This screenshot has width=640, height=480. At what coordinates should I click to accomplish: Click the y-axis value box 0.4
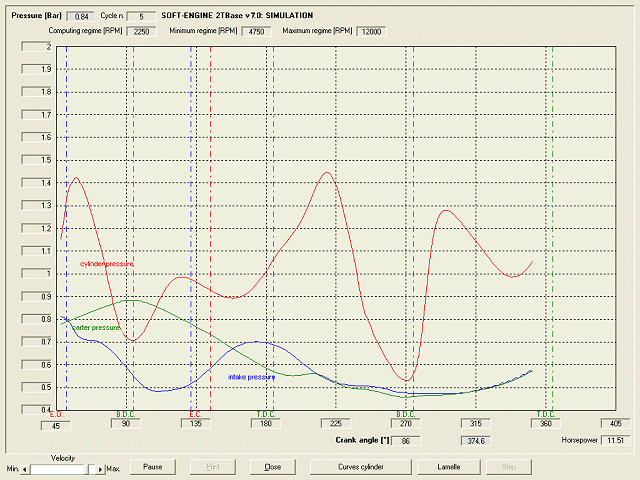37,409
